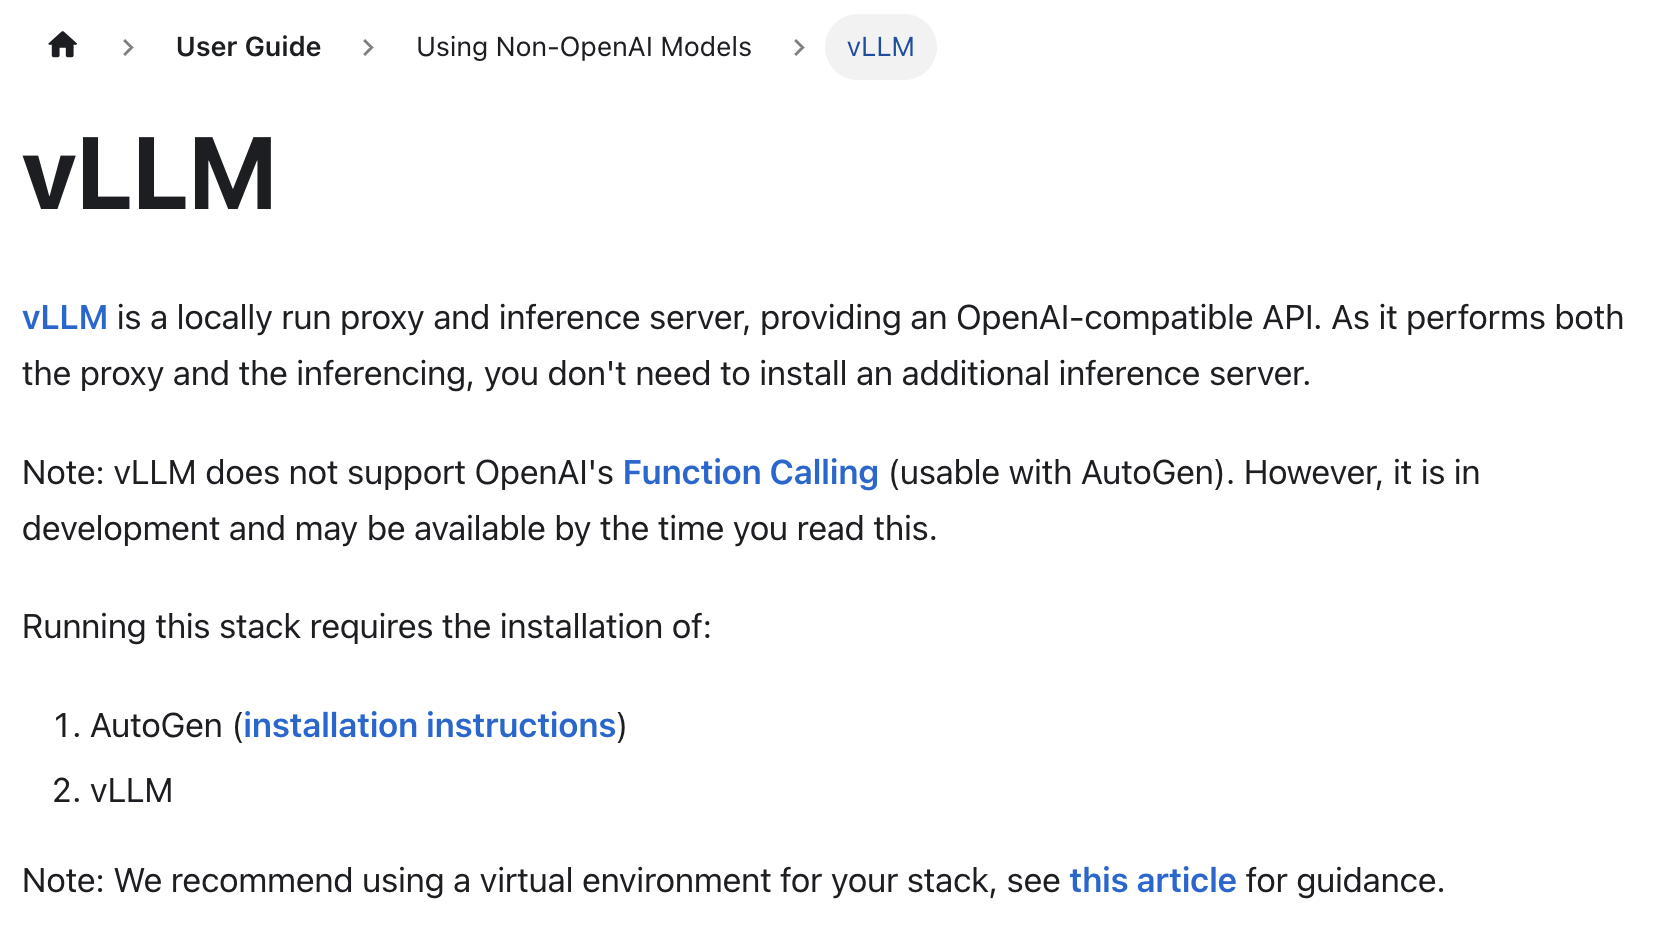Click the 'Running this stack requires' sentence
The width and height of the screenshot is (1668, 928).
367,627
